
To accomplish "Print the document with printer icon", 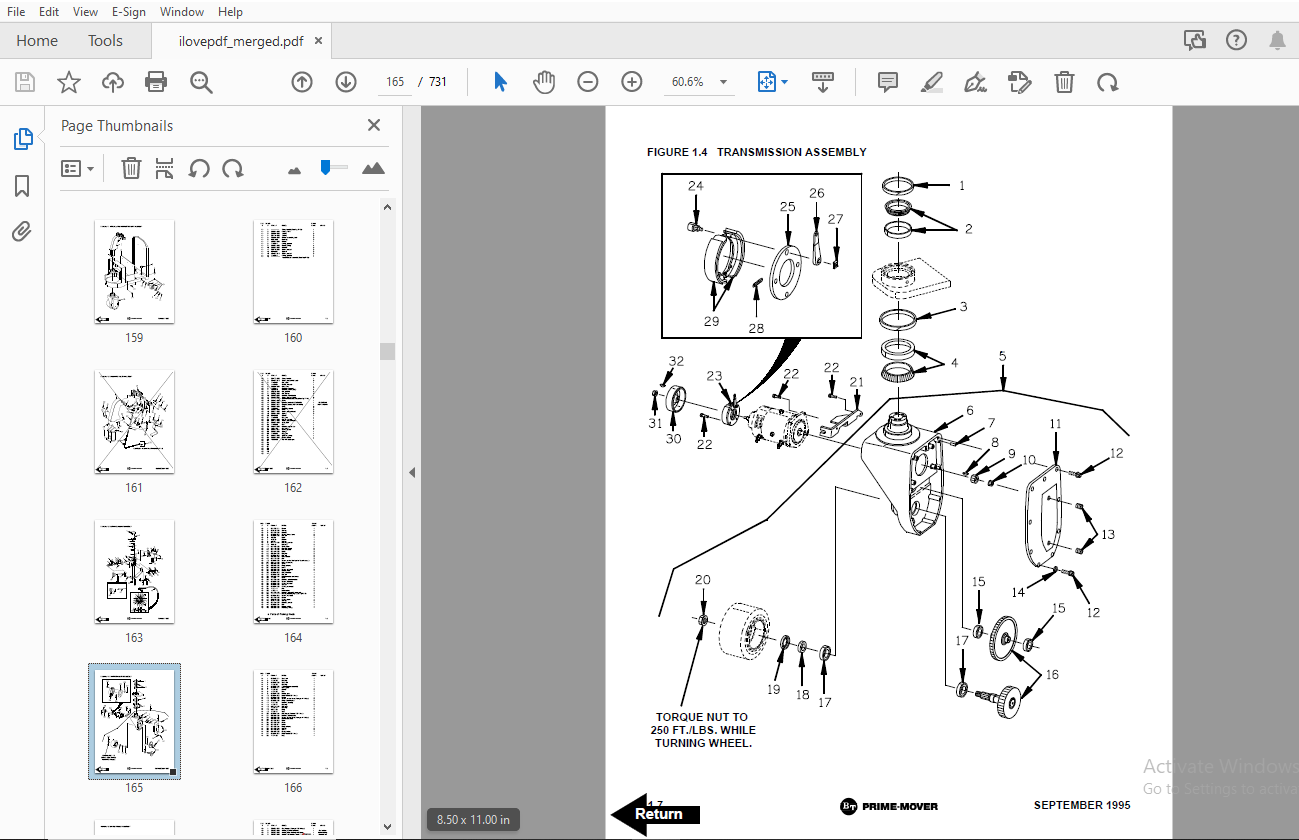I will click(x=156, y=82).
